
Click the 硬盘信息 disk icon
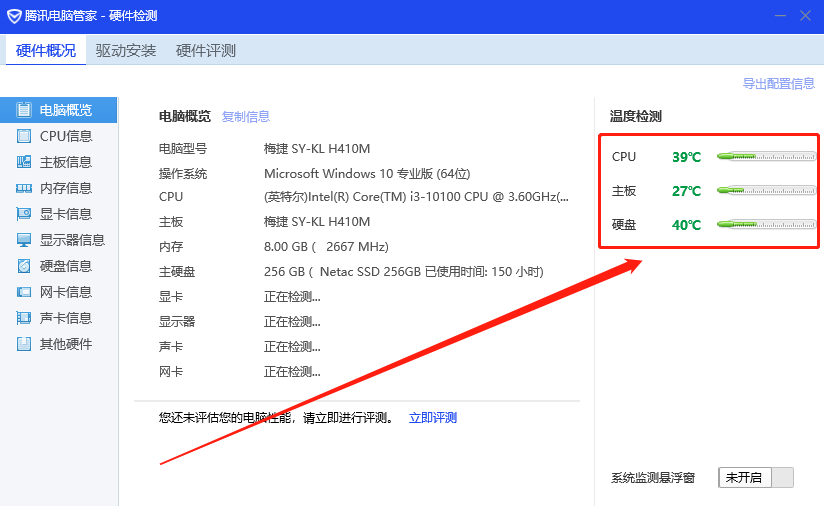24,266
